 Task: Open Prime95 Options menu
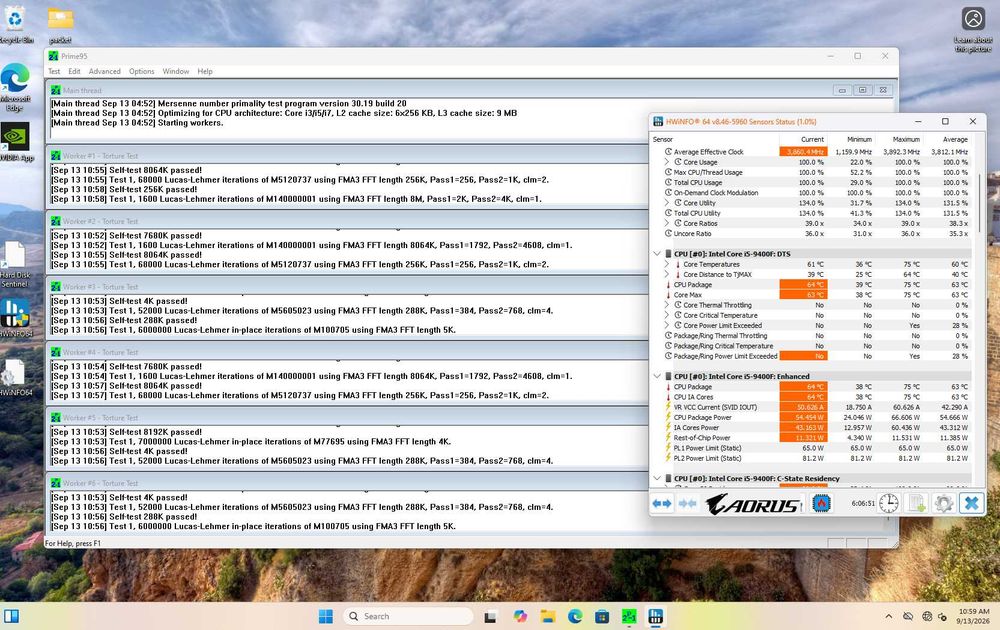[142, 71]
